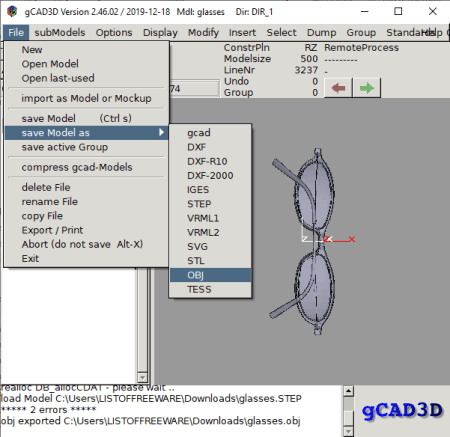Click the LineNr value 3237
This screenshot has width=450, height=437.
(x=306, y=70)
